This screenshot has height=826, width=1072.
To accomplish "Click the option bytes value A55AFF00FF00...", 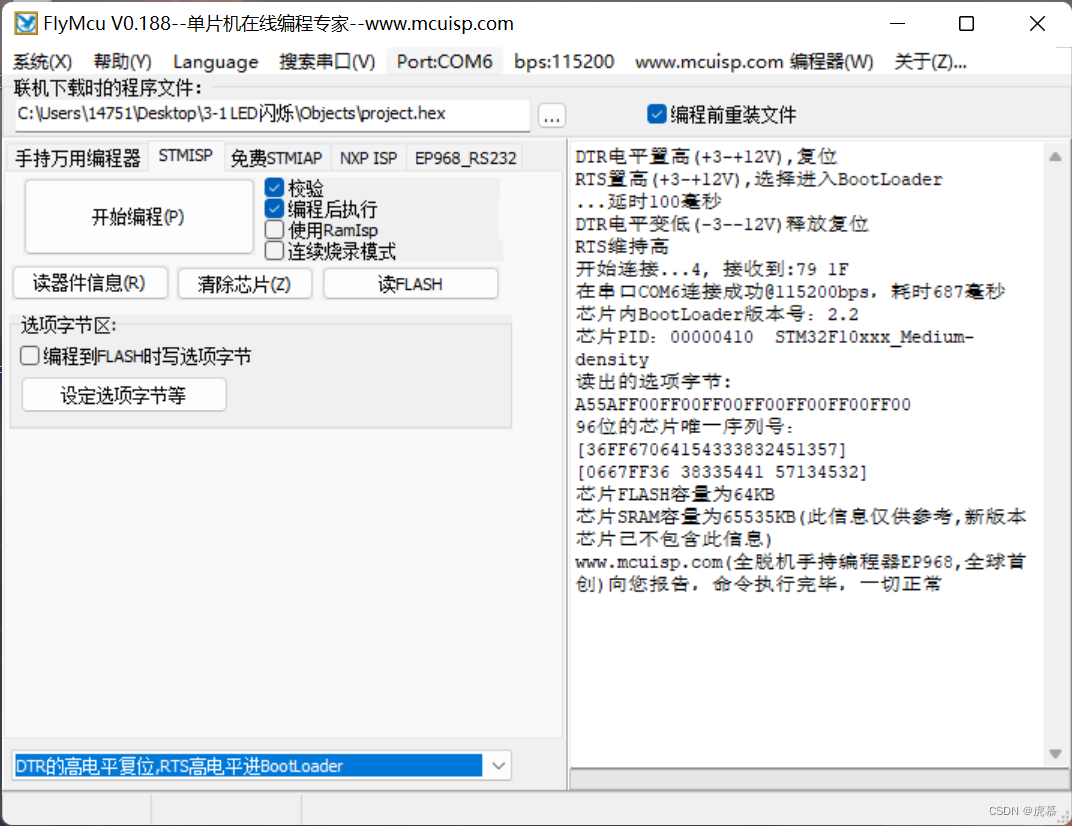I will click(743, 405).
